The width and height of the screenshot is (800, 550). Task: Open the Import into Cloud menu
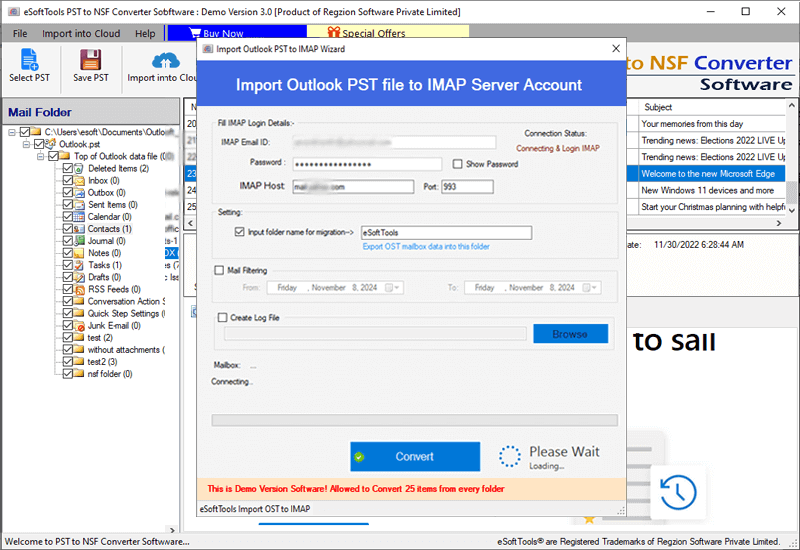(x=81, y=34)
